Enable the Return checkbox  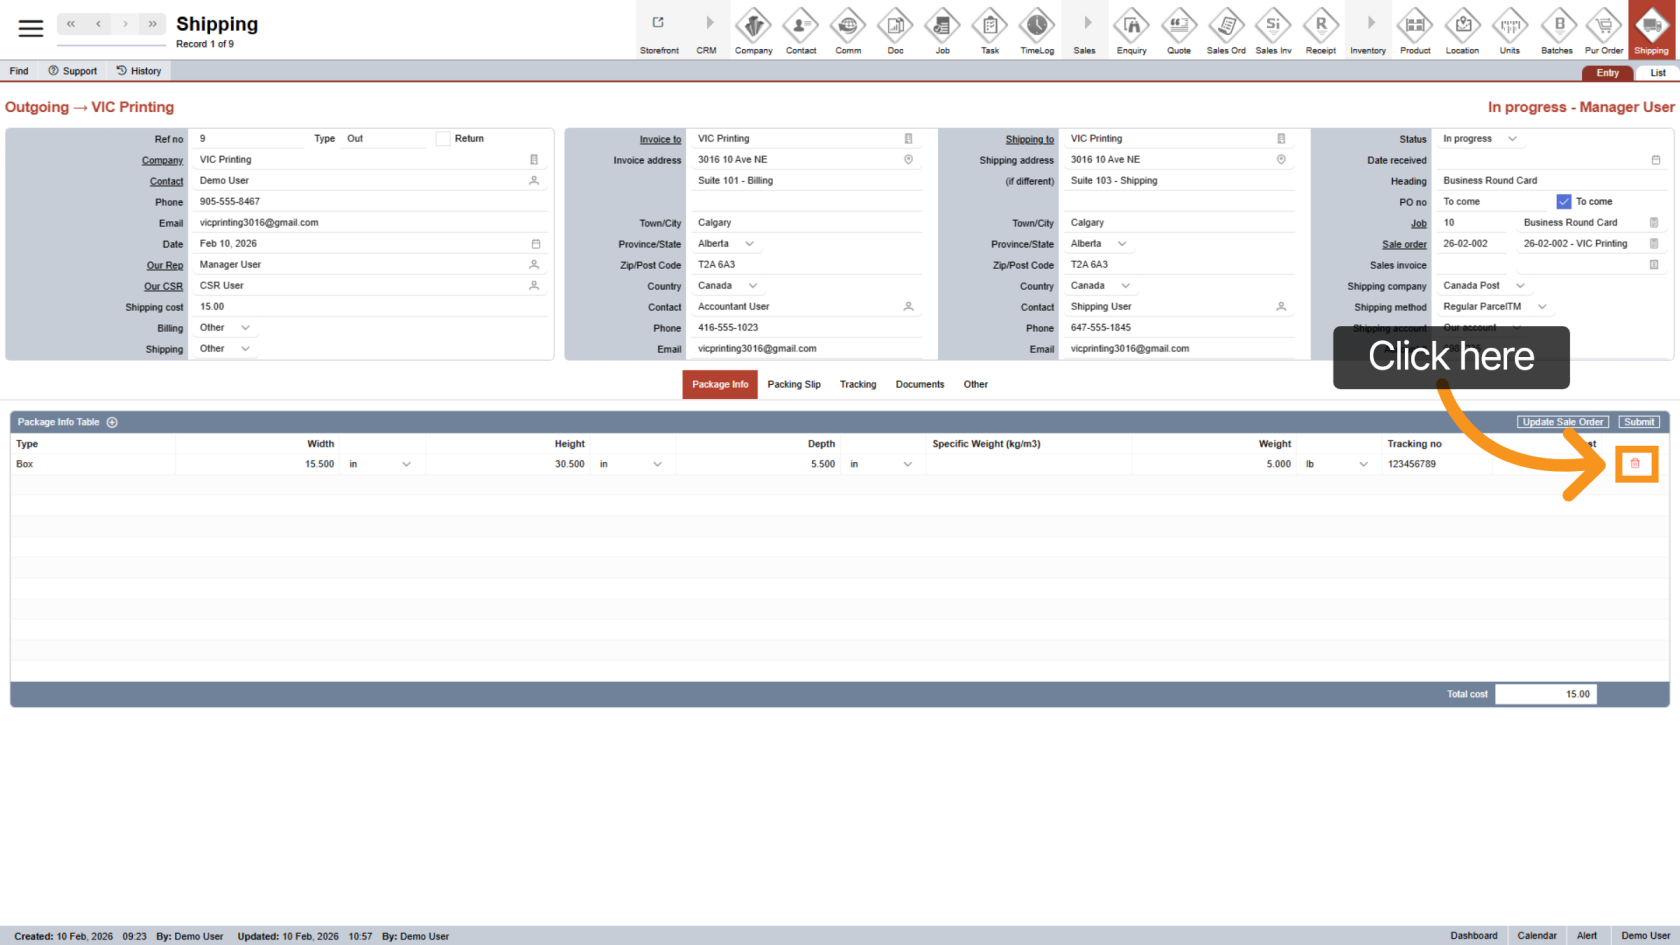[443, 139]
